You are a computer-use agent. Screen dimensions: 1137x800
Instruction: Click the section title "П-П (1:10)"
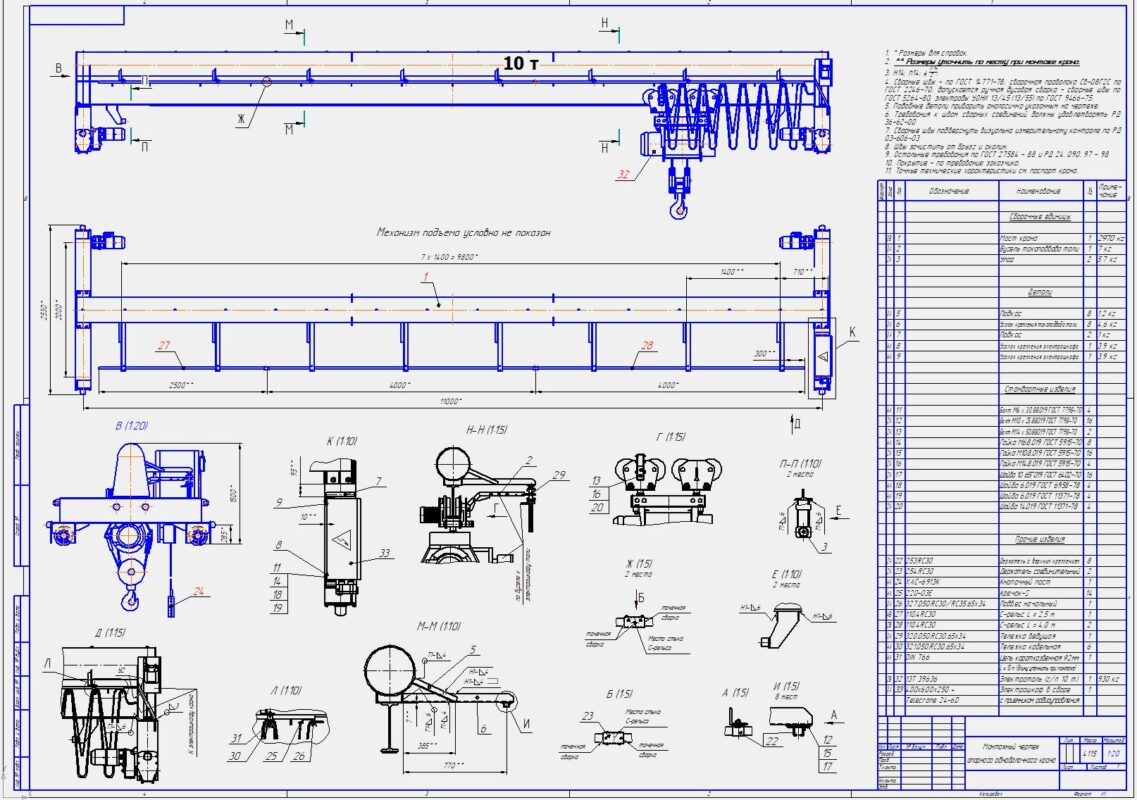(x=801, y=463)
